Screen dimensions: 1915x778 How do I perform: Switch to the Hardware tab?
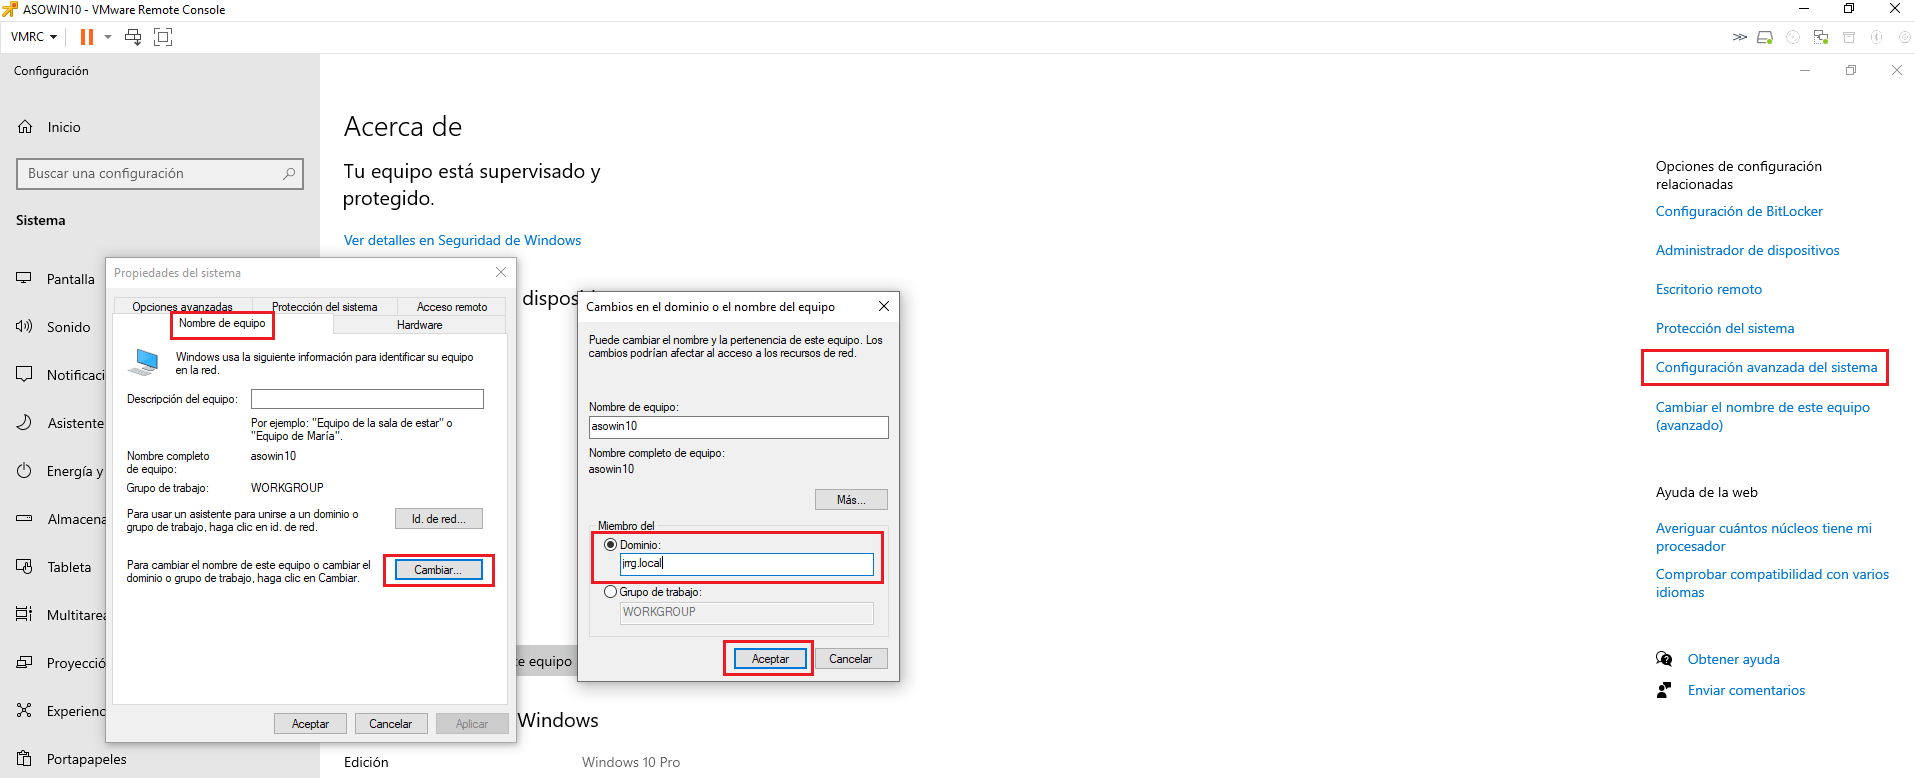point(419,325)
